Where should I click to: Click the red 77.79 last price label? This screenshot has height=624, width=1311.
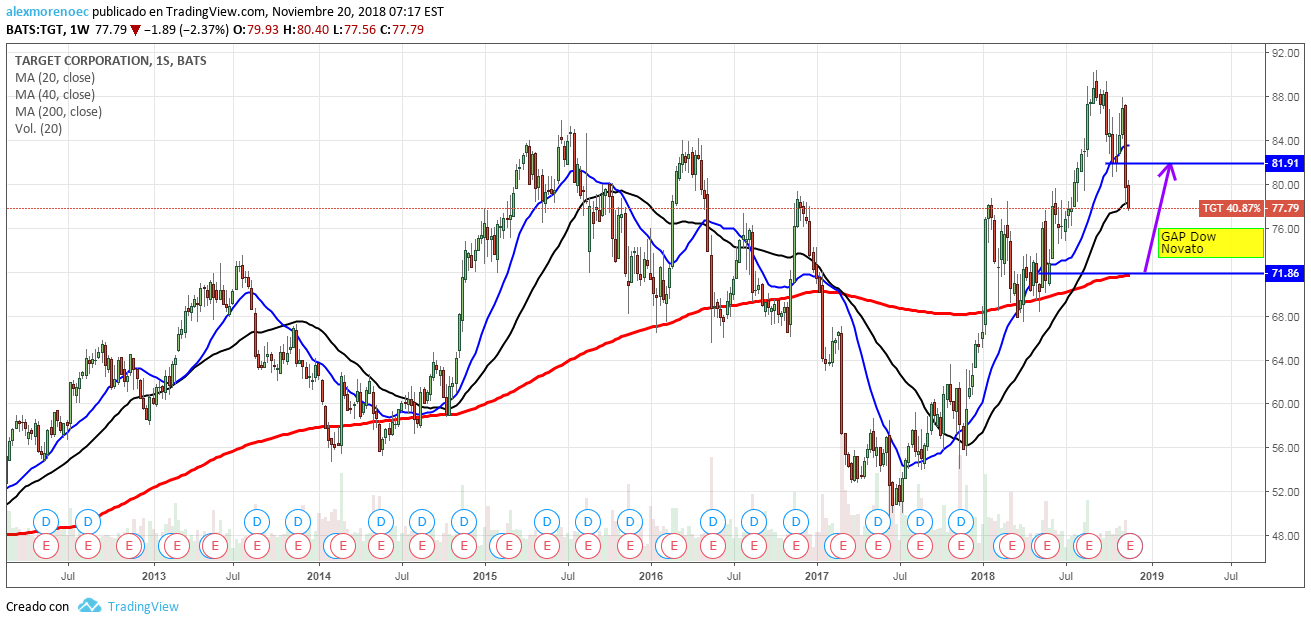pyautogui.click(x=1283, y=208)
